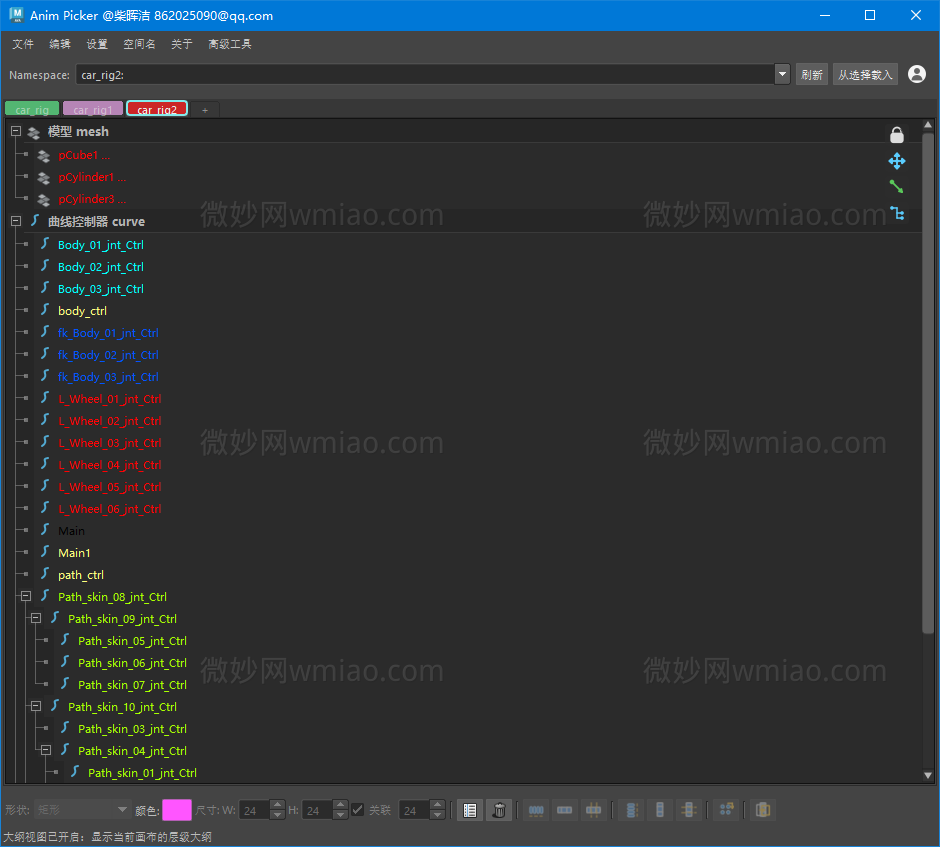Image resolution: width=940 pixels, height=847 pixels.
Task: Select the blue move arrows tool
Action: (x=896, y=161)
